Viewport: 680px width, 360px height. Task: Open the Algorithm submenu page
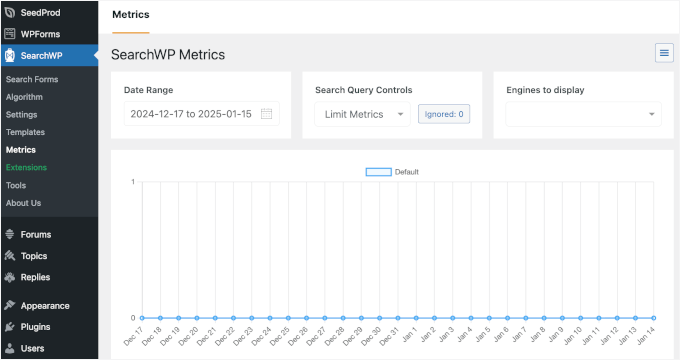point(24,97)
